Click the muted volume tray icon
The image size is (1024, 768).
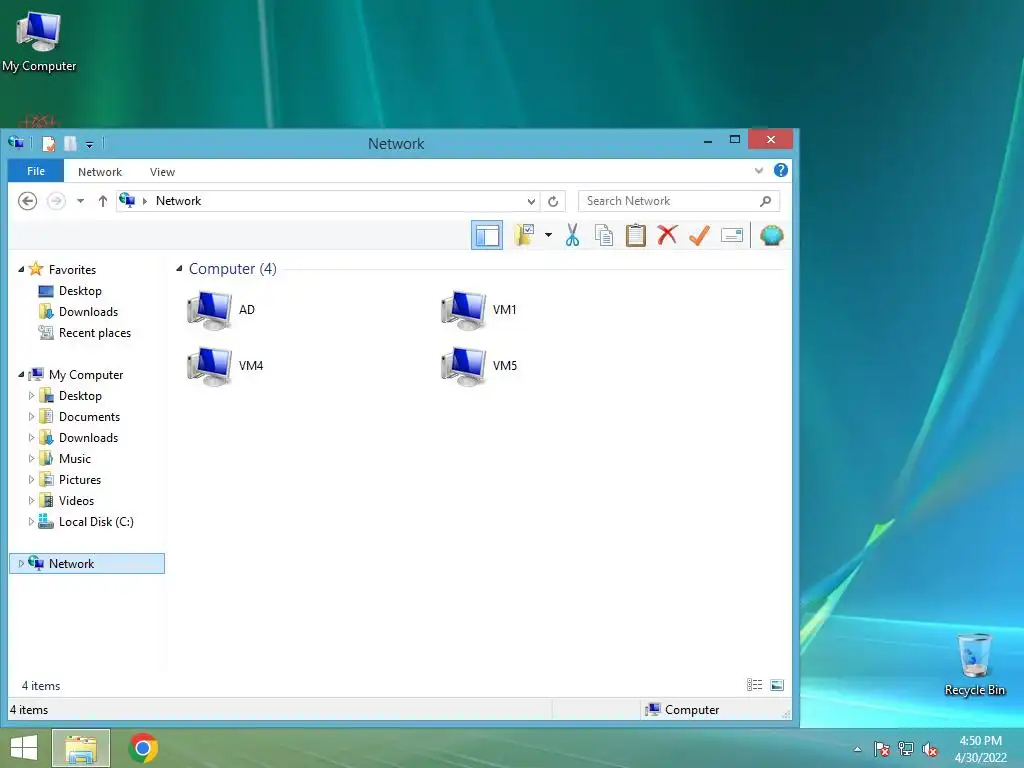(930, 749)
